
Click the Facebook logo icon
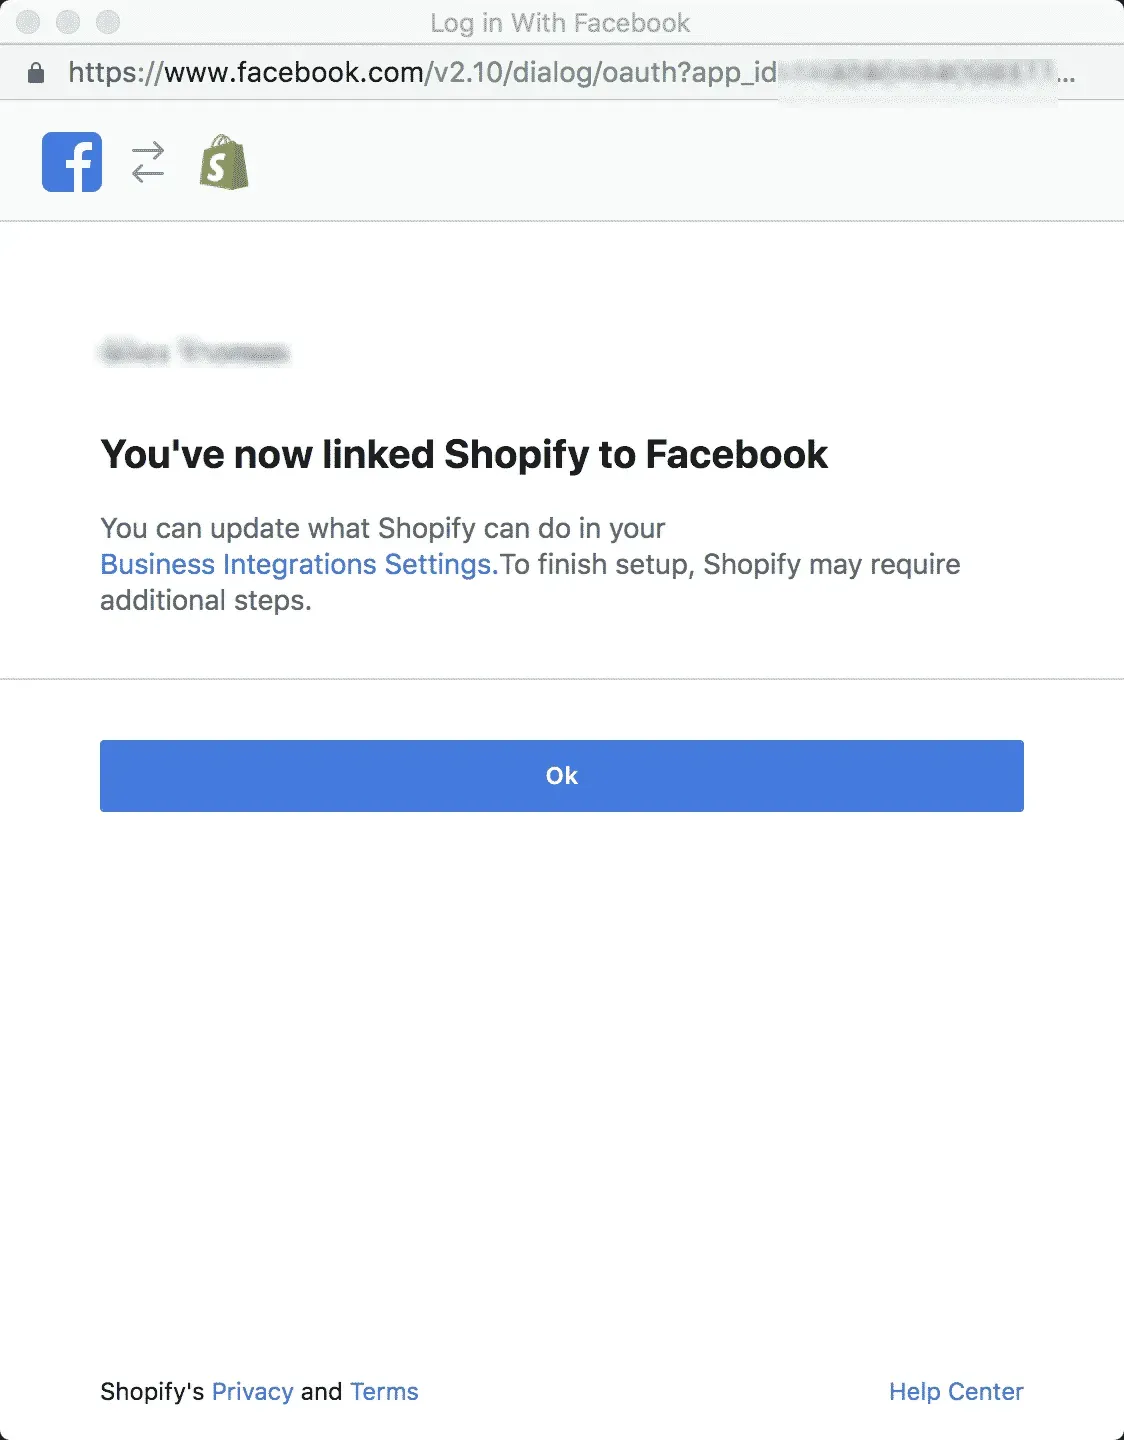click(70, 161)
